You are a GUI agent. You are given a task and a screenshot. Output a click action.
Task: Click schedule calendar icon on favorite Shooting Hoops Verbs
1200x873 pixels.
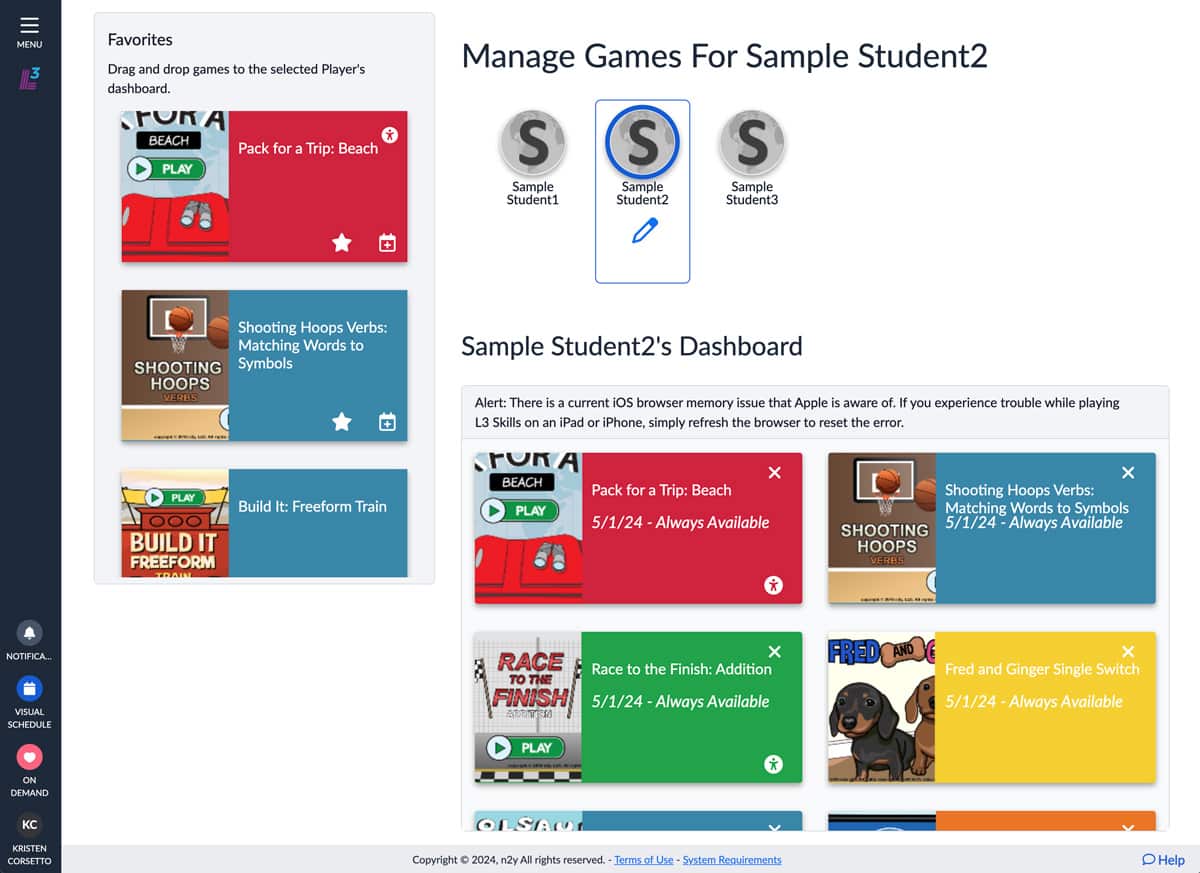(387, 422)
